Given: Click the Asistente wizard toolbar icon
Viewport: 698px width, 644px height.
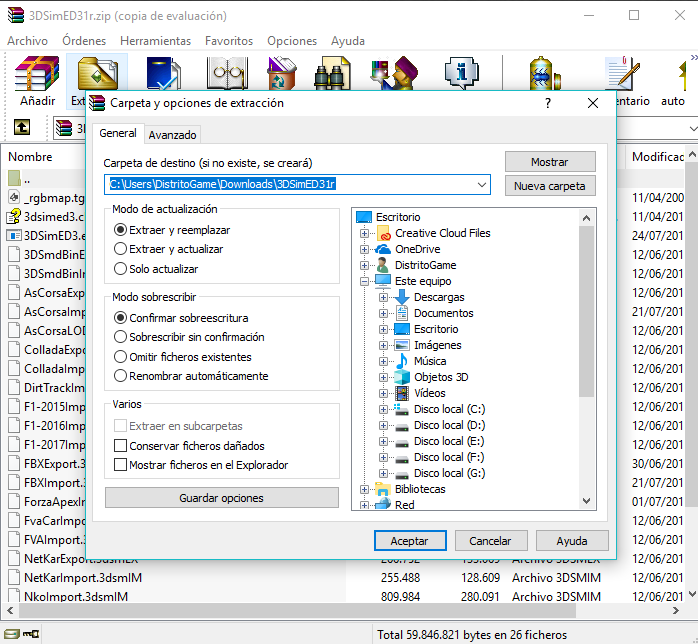Looking at the screenshot, I should pos(394,73).
